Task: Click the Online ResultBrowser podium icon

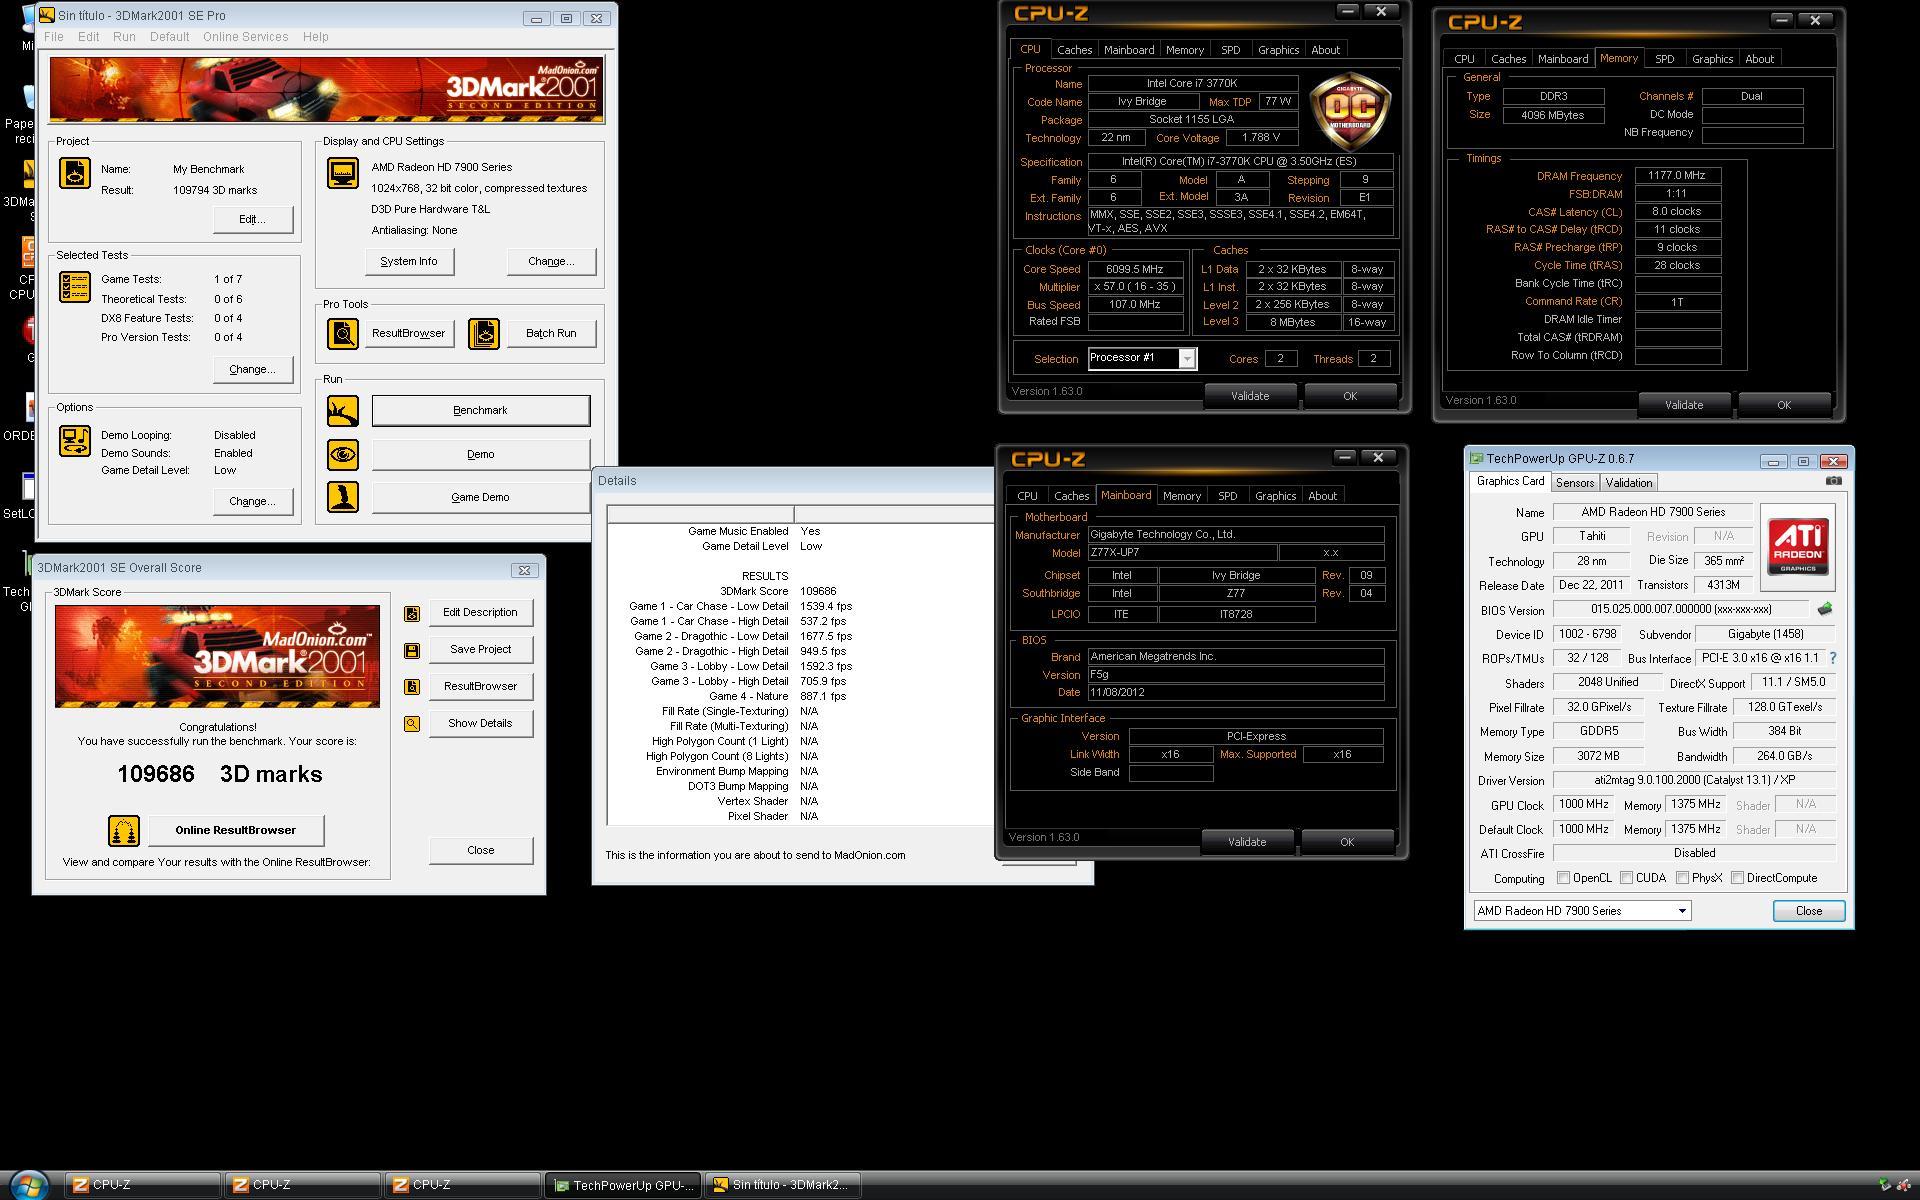Action: pyautogui.click(x=124, y=831)
